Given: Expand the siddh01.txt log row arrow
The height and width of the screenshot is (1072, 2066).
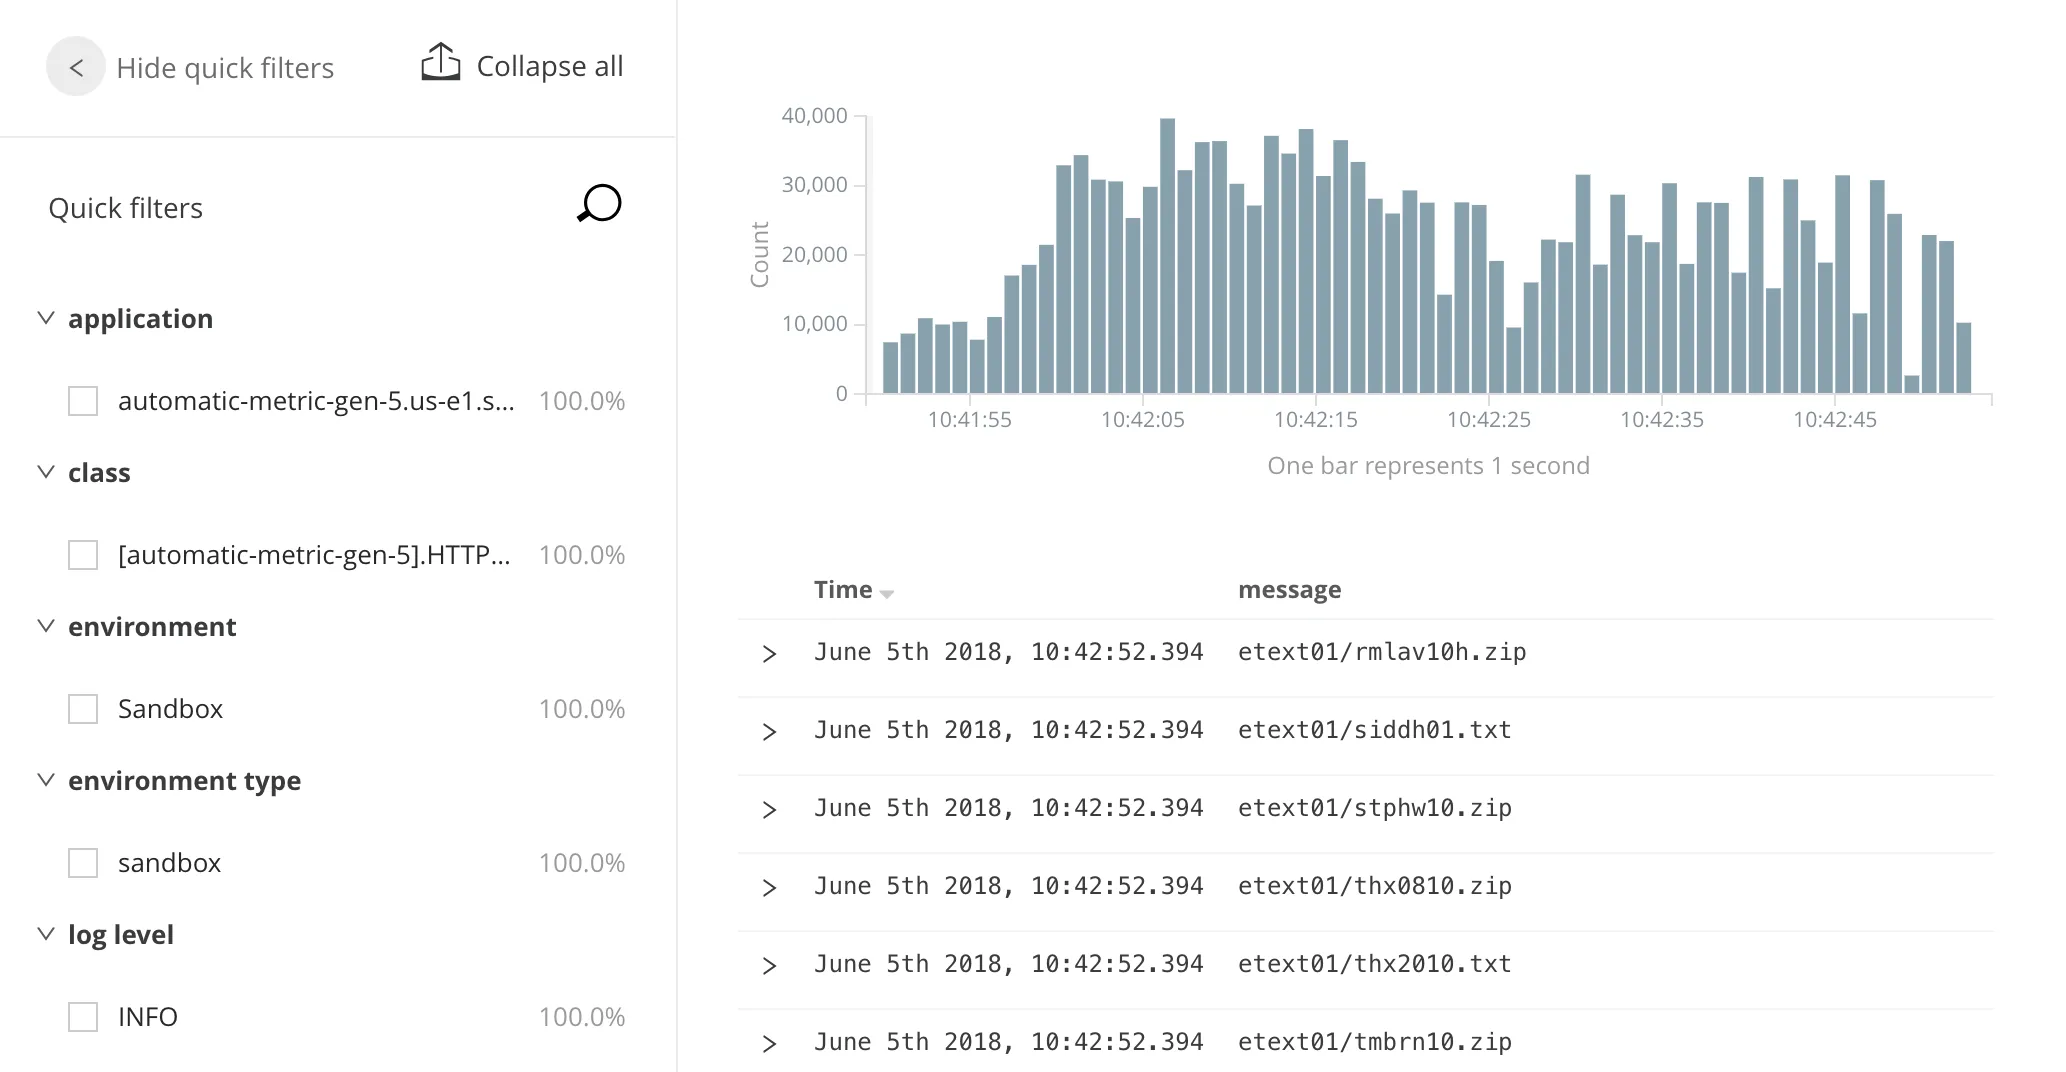Looking at the screenshot, I should tap(769, 732).
